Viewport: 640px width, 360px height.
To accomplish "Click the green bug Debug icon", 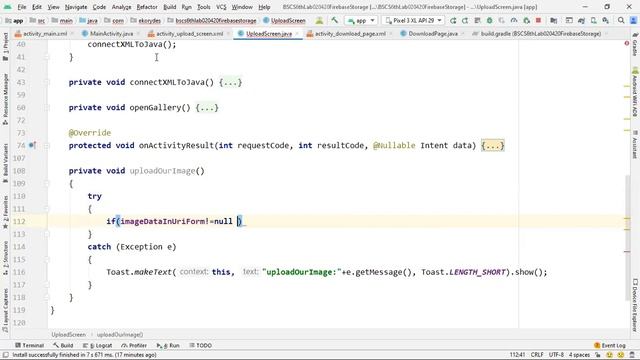I will click(x=489, y=20).
